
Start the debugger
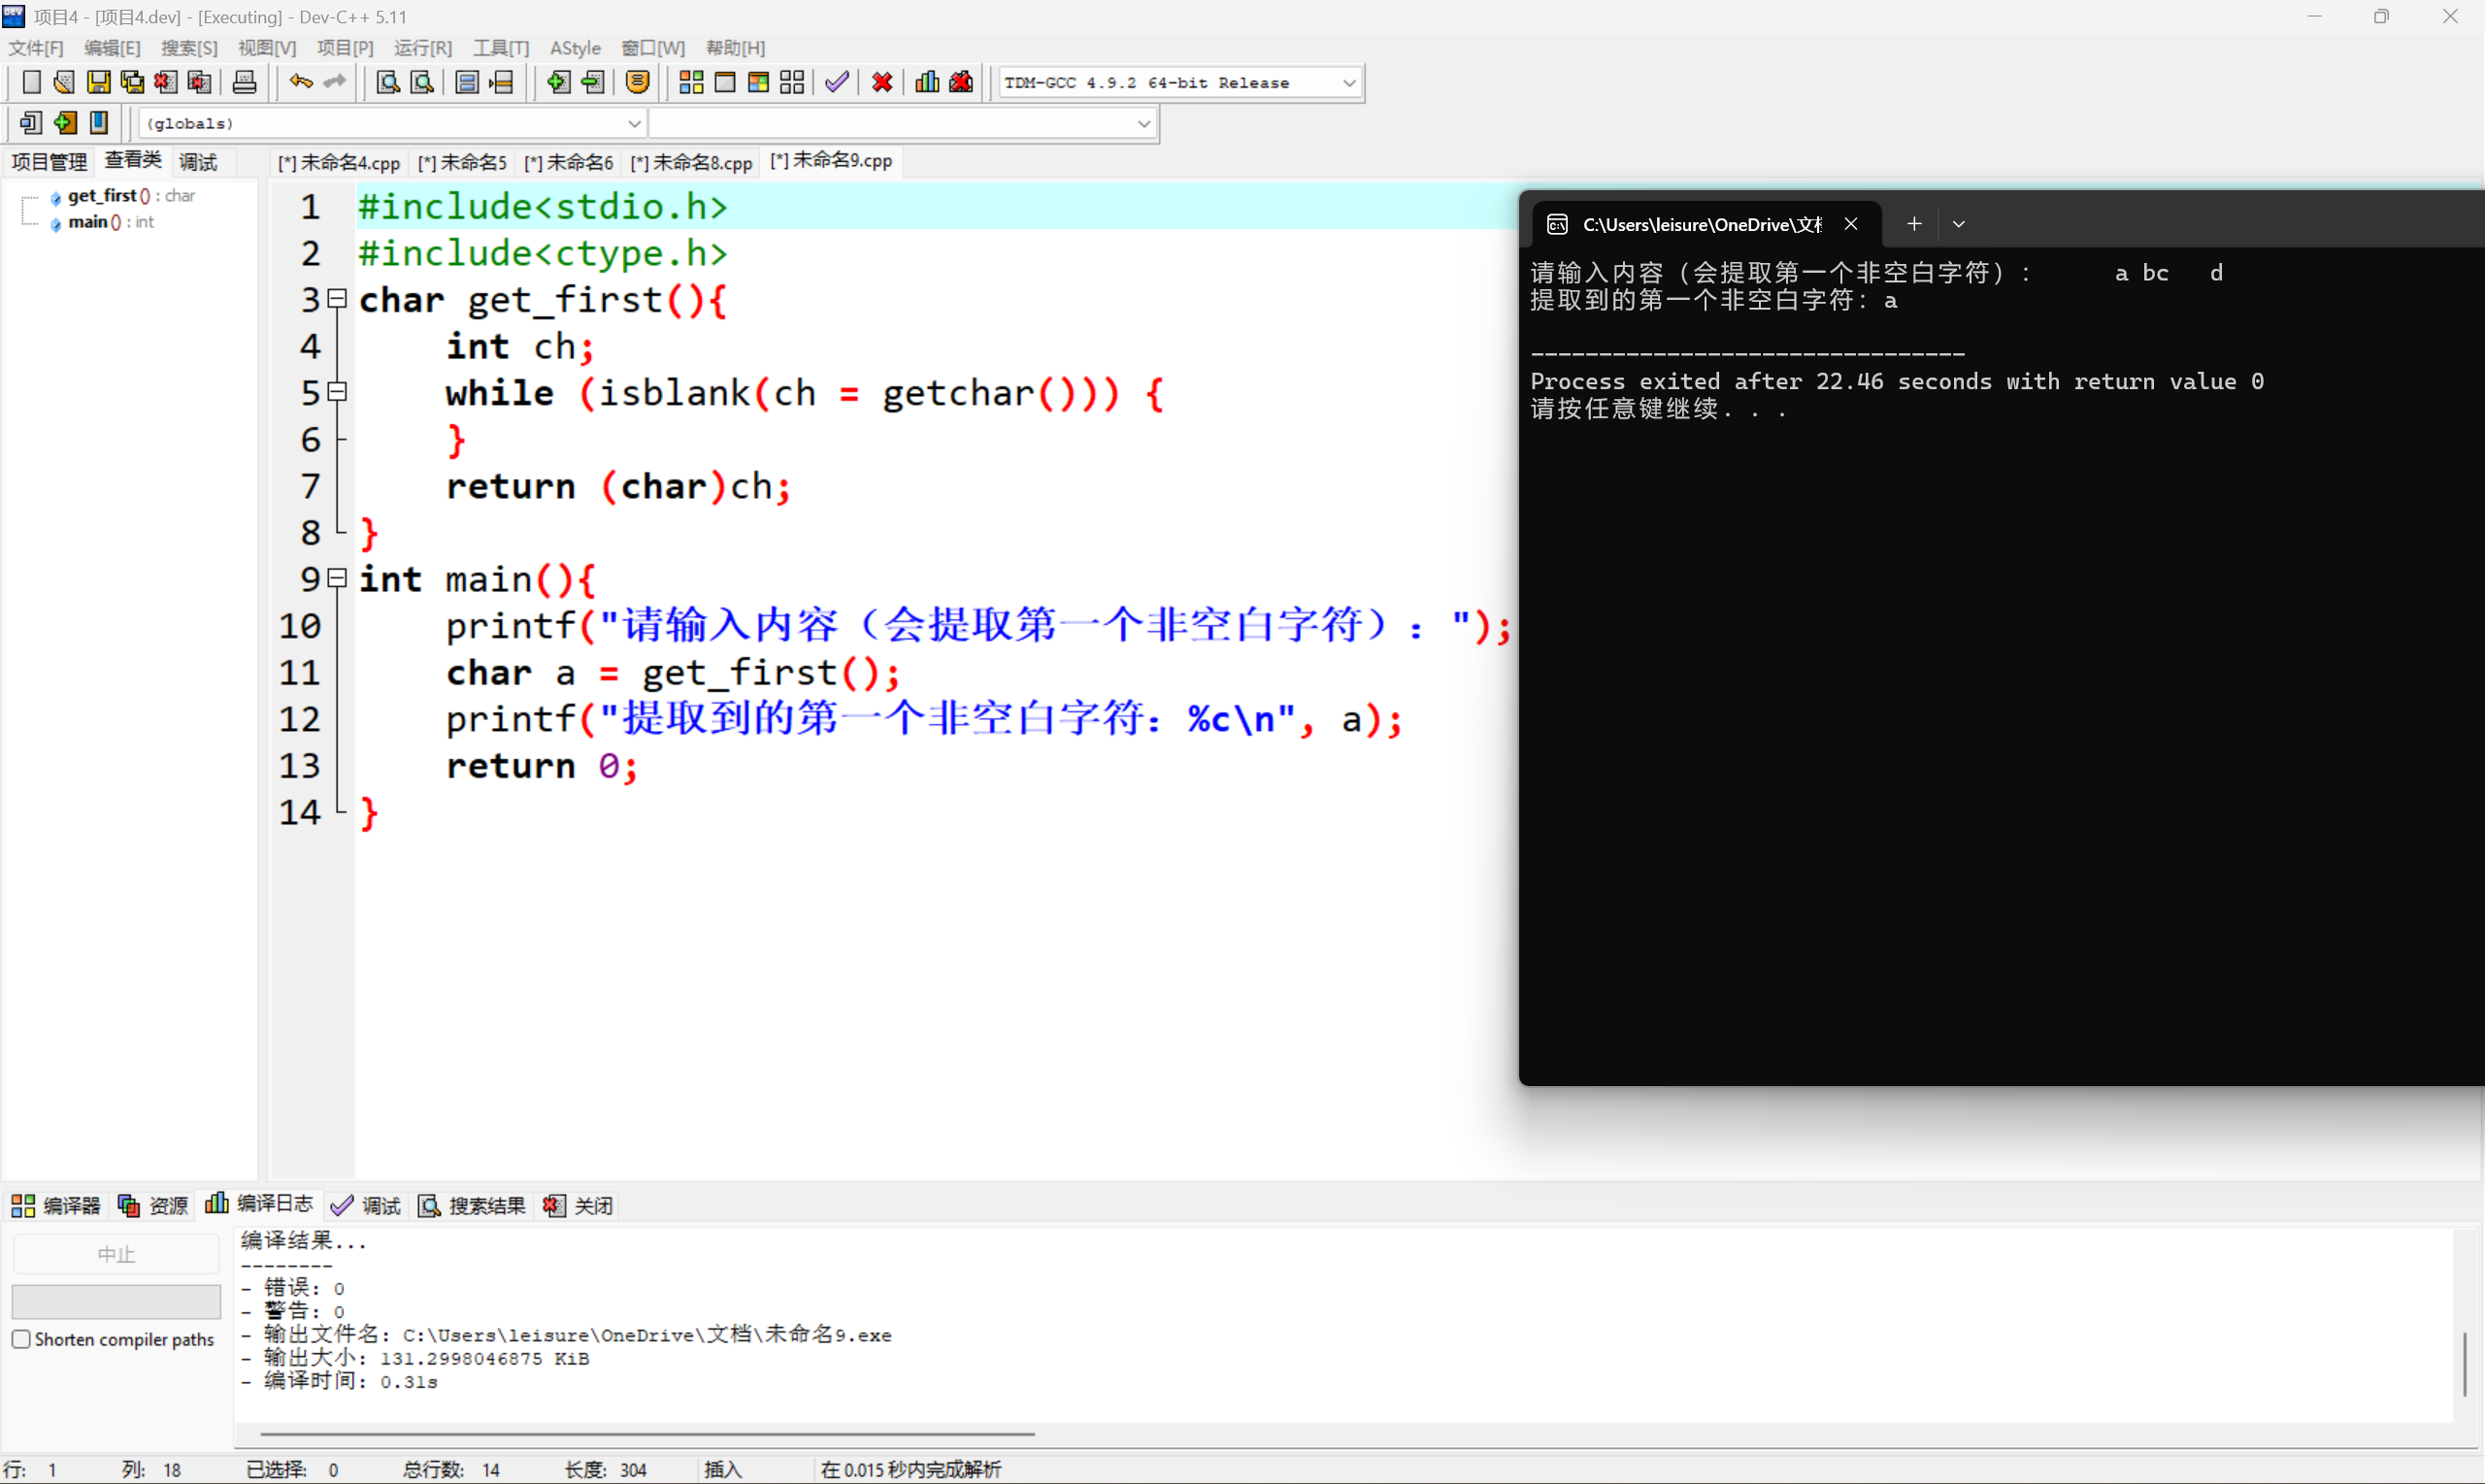837,82
